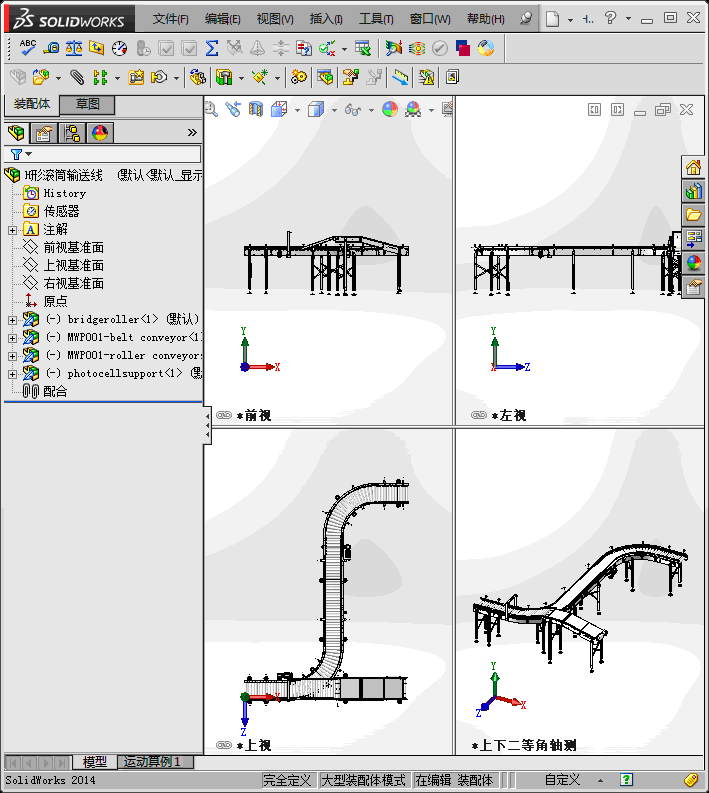Click the Reference Geometry icon
709x793 pixels.
point(260,77)
